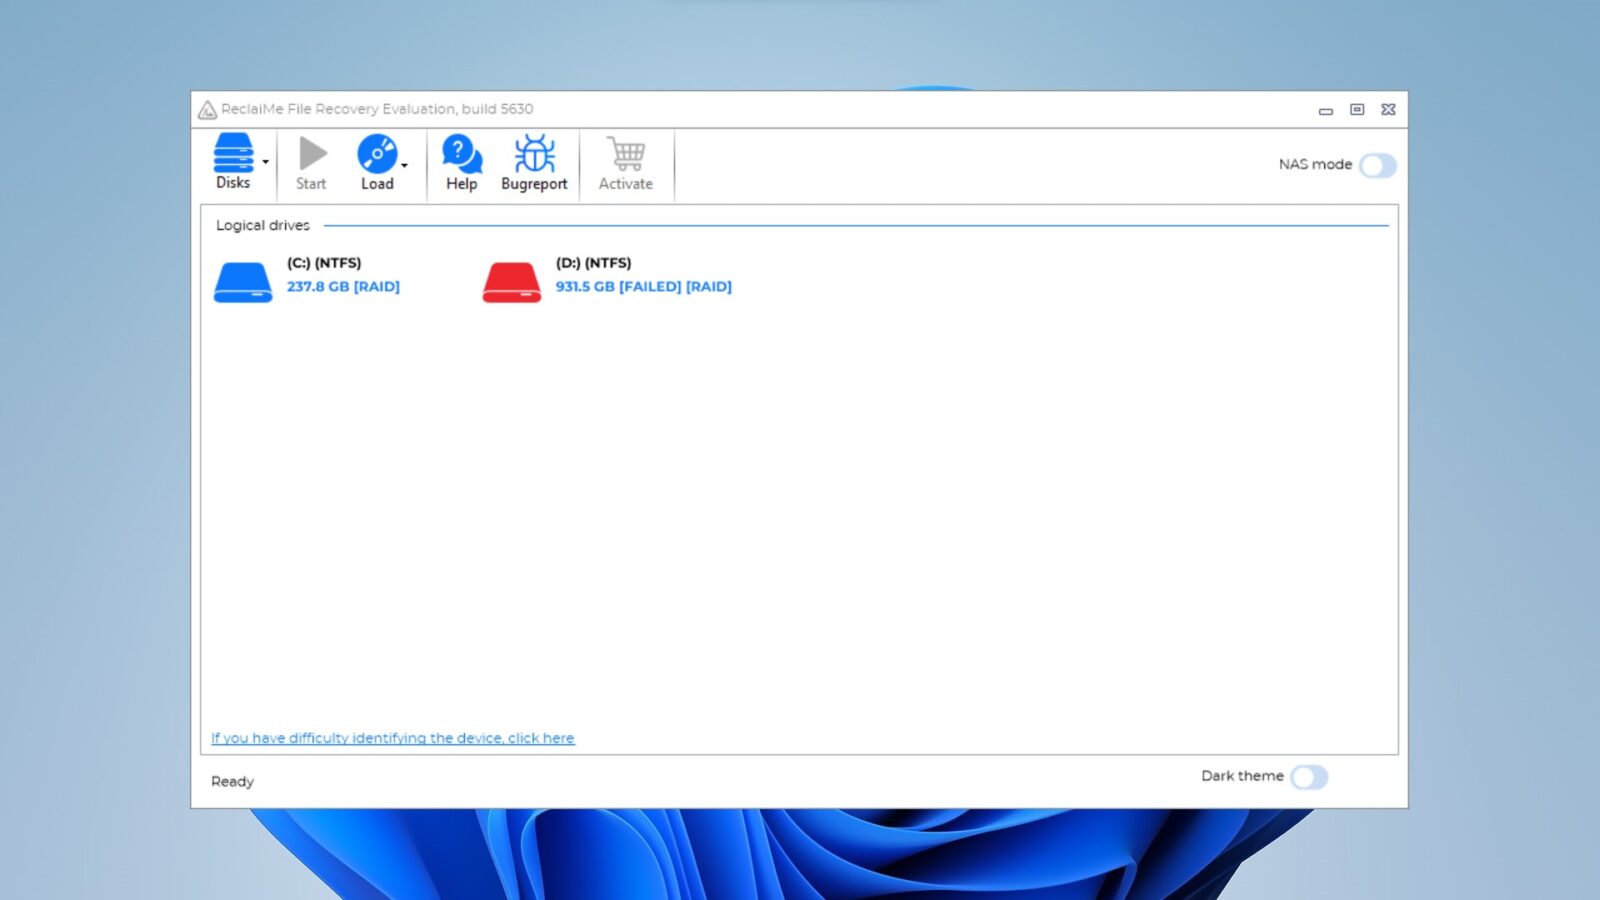
Task: Select the (C:) (NTFS) drive label
Action: coord(325,263)
